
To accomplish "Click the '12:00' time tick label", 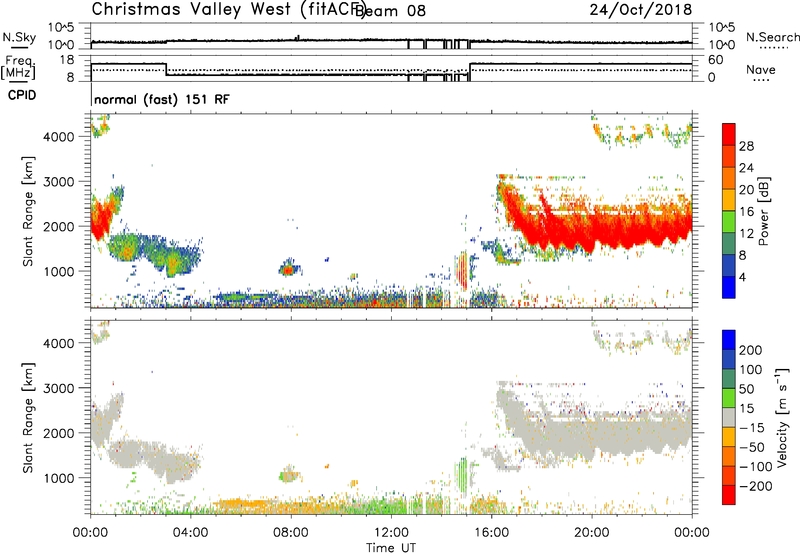I will pos(391,533).
